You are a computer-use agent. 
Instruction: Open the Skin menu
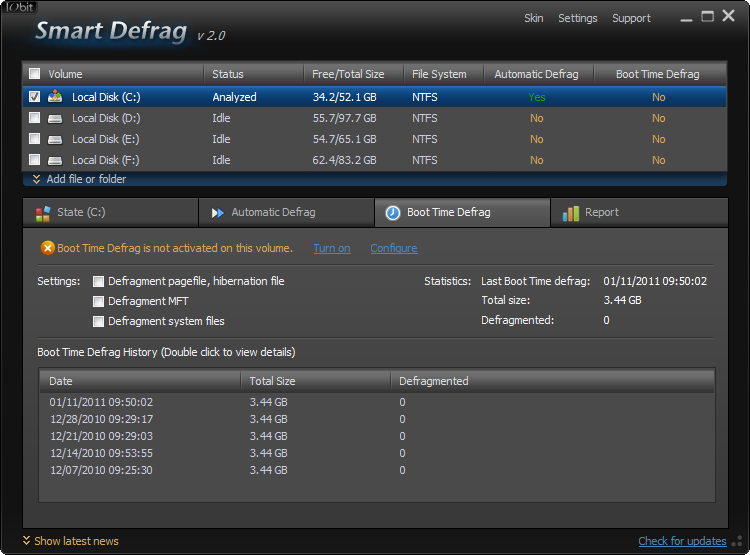(x=533, y=18)
